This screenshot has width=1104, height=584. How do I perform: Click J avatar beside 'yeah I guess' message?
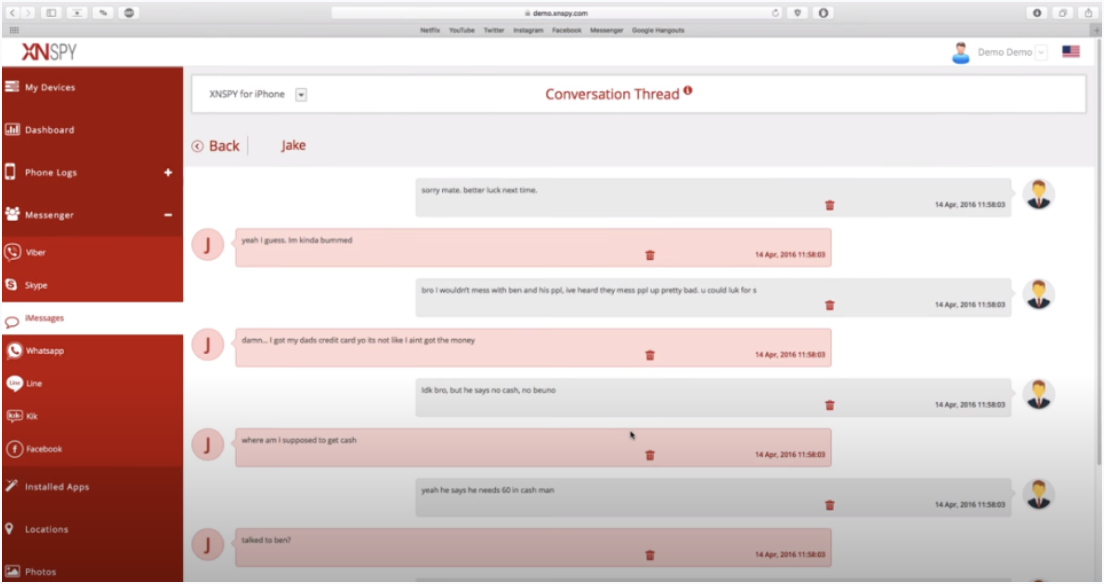coord(208,244)
